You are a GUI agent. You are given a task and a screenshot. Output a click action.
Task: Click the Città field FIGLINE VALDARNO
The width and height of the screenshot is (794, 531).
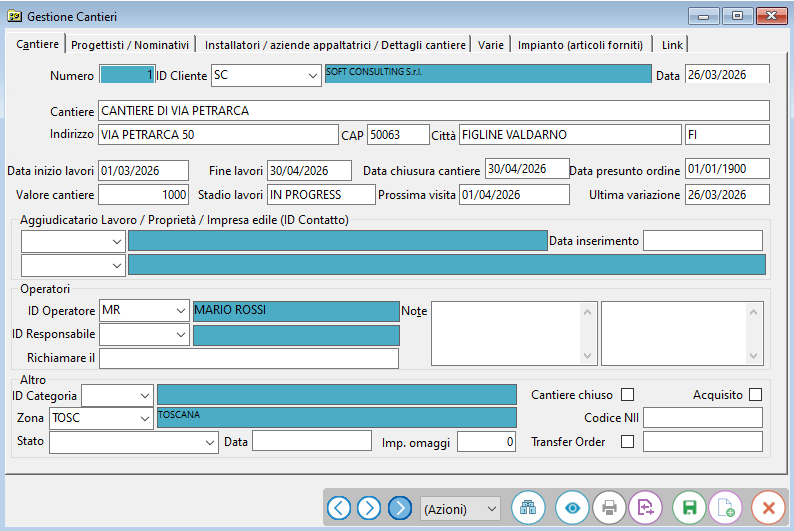pyautogui.click(x=570, y=135)
